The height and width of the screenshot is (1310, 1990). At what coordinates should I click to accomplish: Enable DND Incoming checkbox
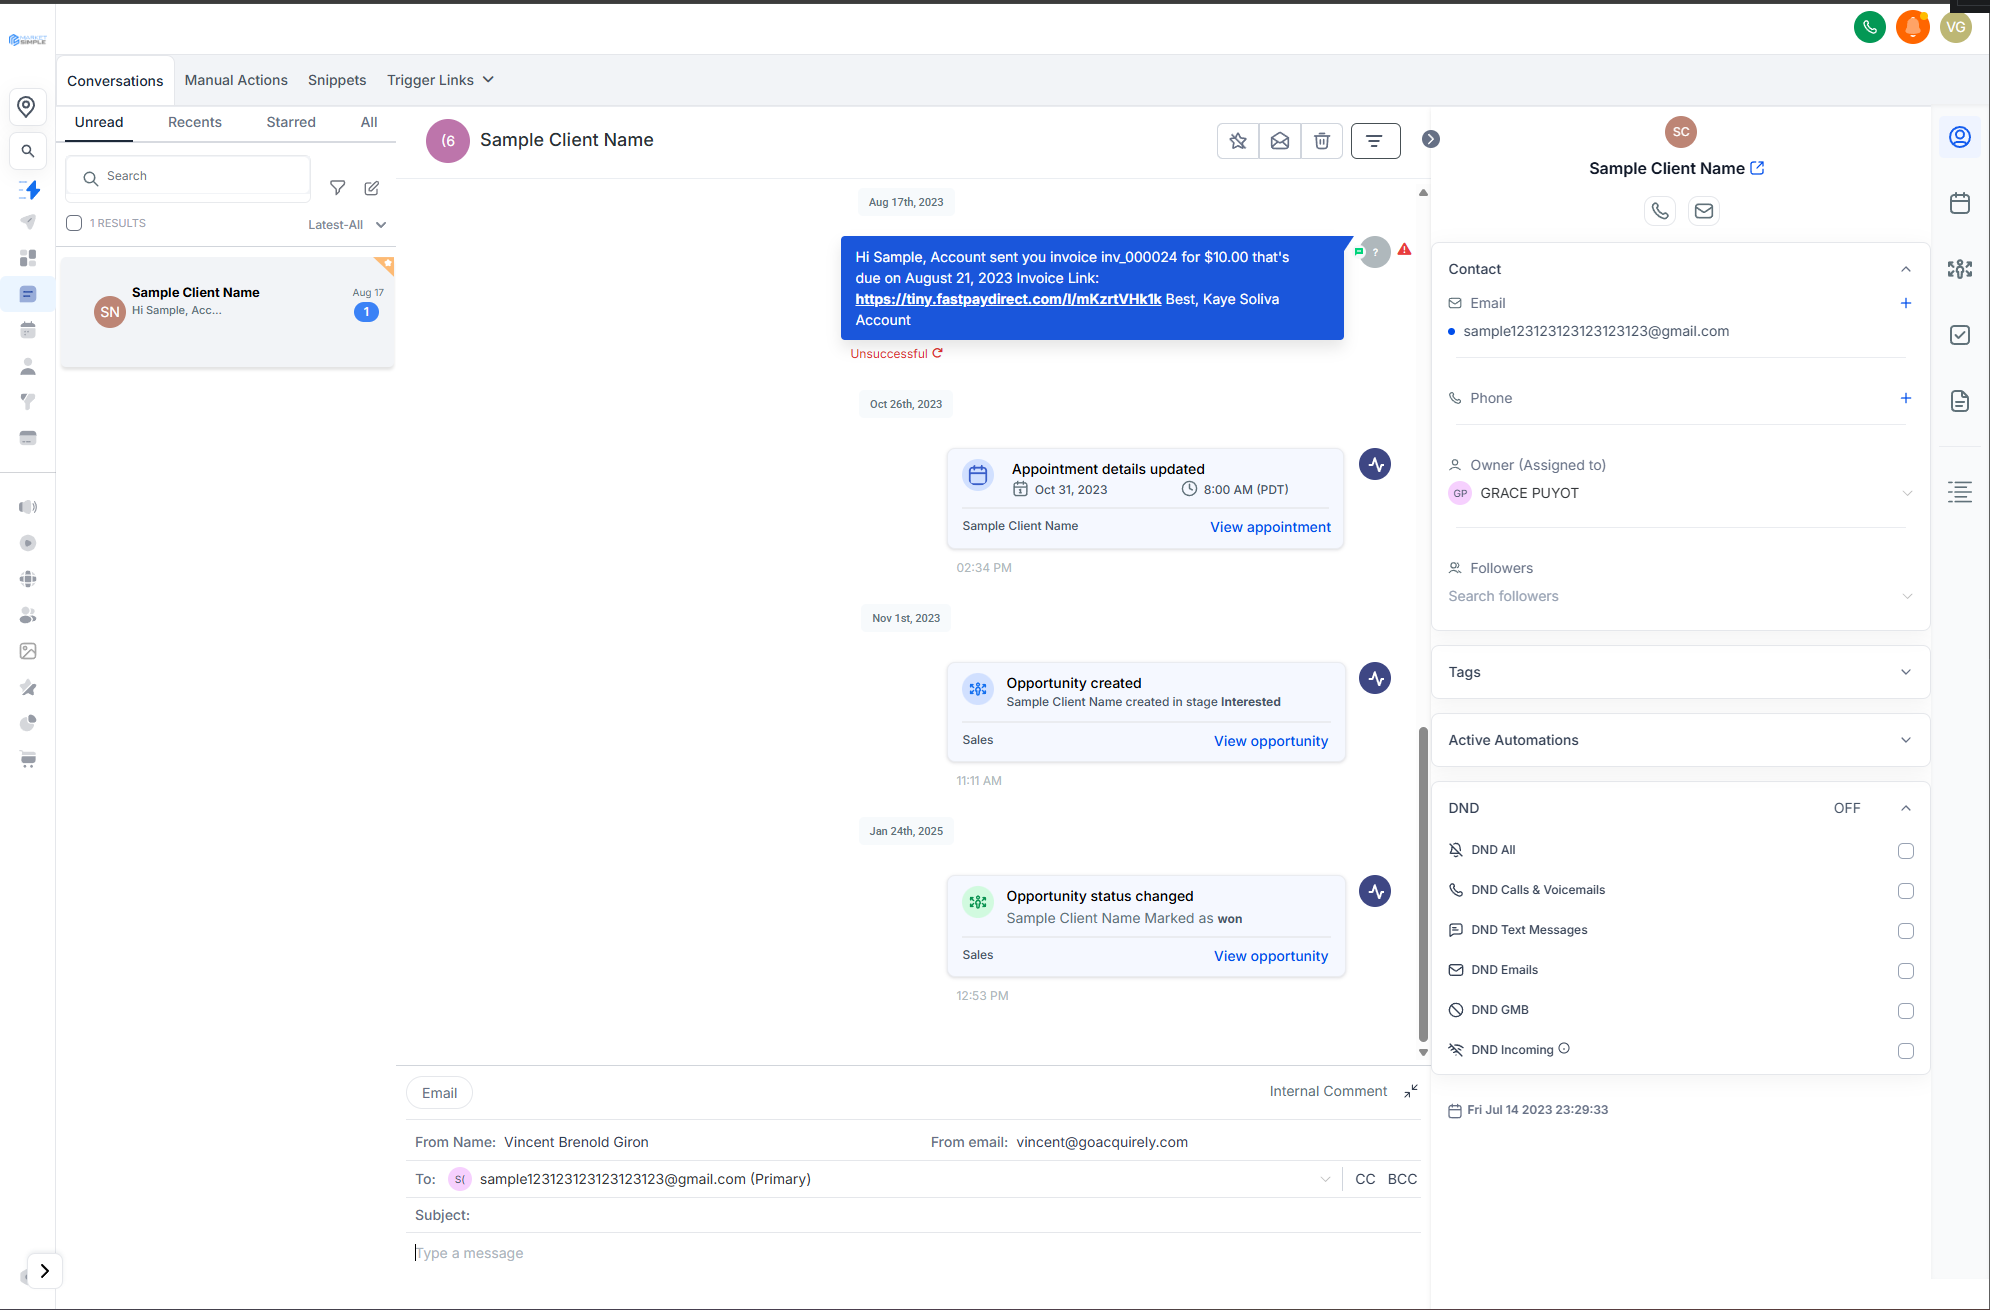coord(1906,1051)
